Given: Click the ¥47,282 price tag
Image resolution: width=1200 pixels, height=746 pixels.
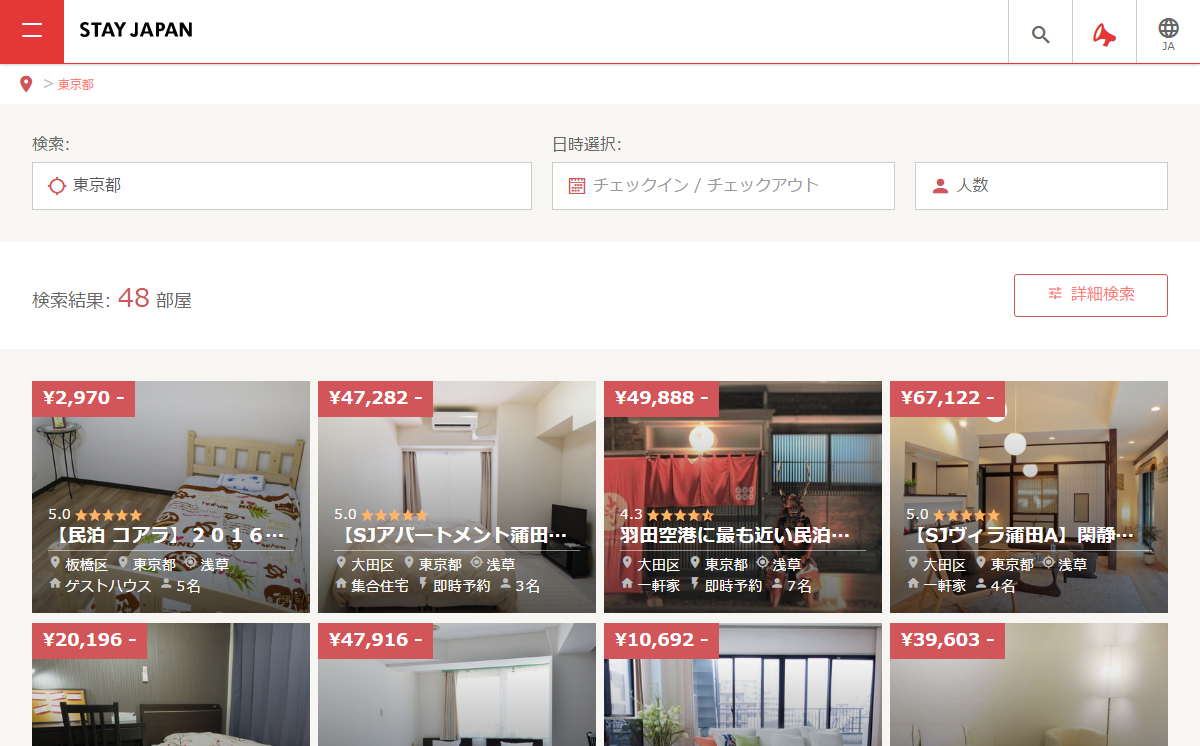Looking at the screenshot, I should [375, 399].
